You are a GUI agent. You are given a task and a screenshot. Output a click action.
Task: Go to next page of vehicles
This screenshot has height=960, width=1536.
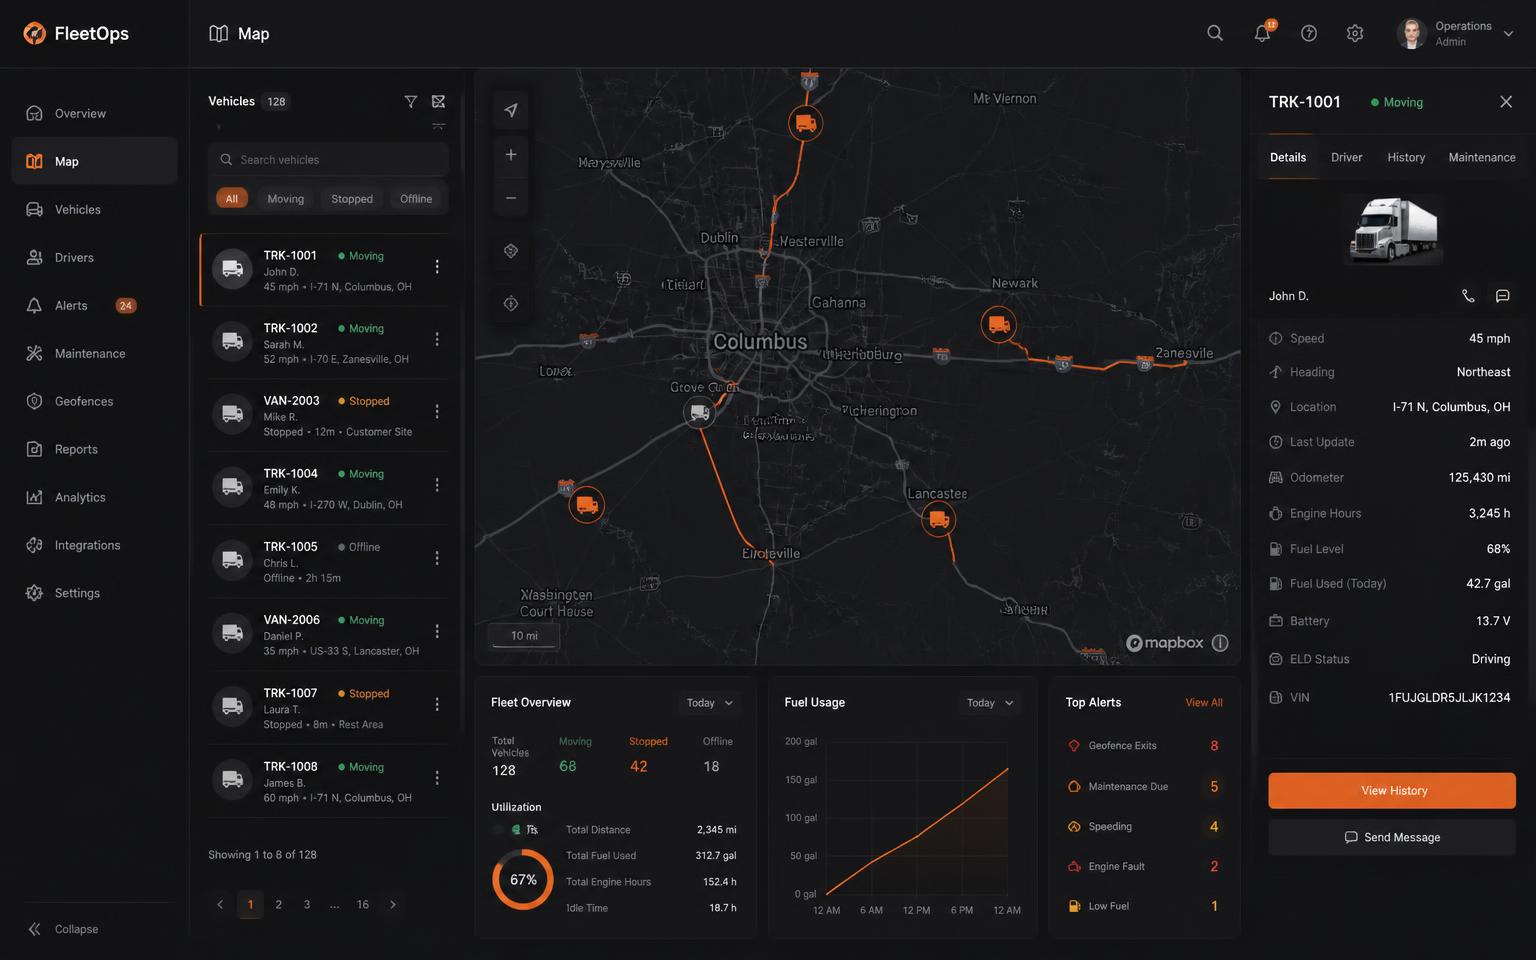coord(393,905)
